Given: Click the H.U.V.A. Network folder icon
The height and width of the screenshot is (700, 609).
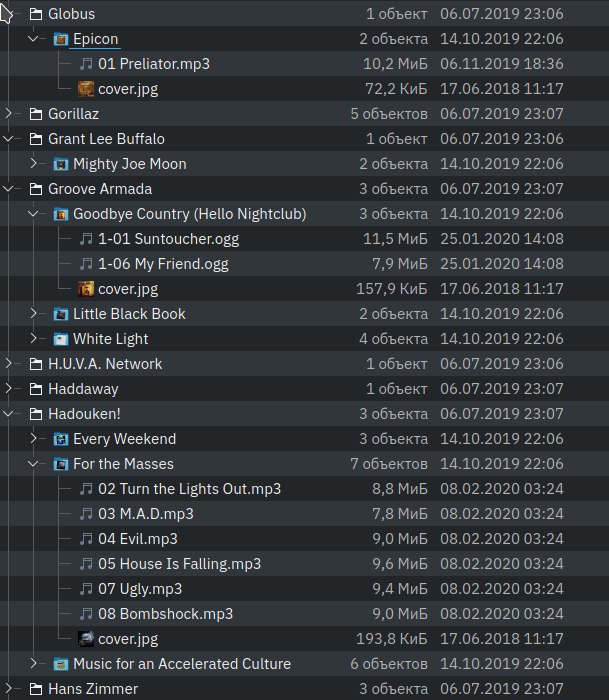Looking at the screenshot, I should click(36, 364).
